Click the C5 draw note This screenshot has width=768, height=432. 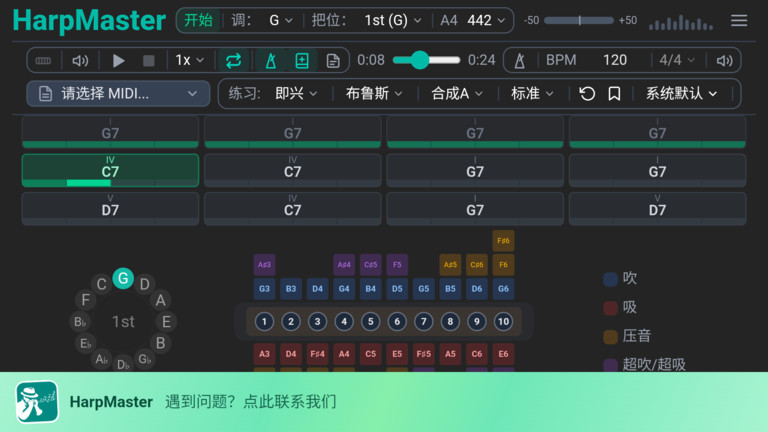[x=370, y=354]
